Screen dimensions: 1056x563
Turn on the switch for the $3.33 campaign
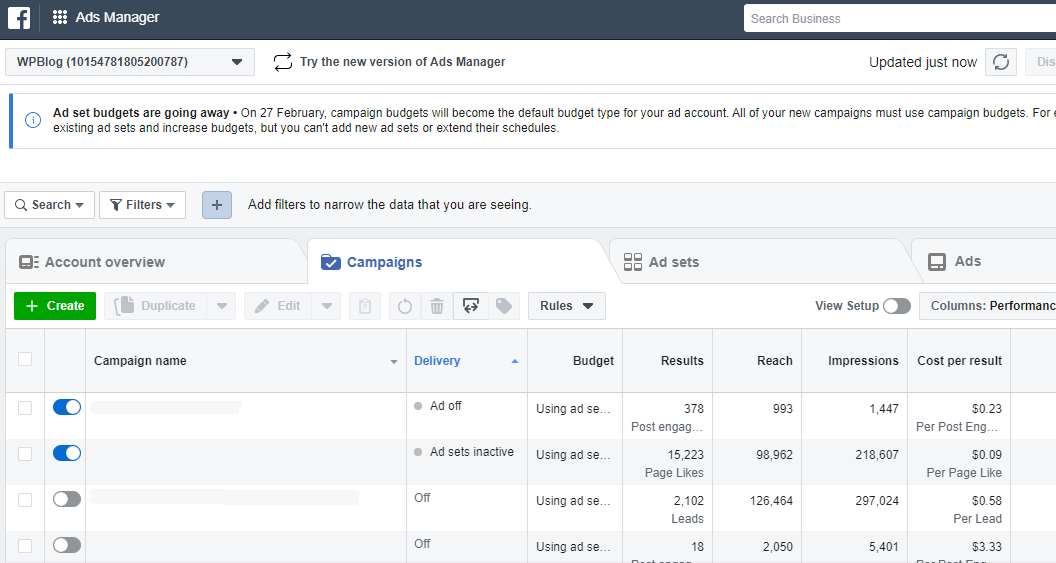tap(67, 545)
